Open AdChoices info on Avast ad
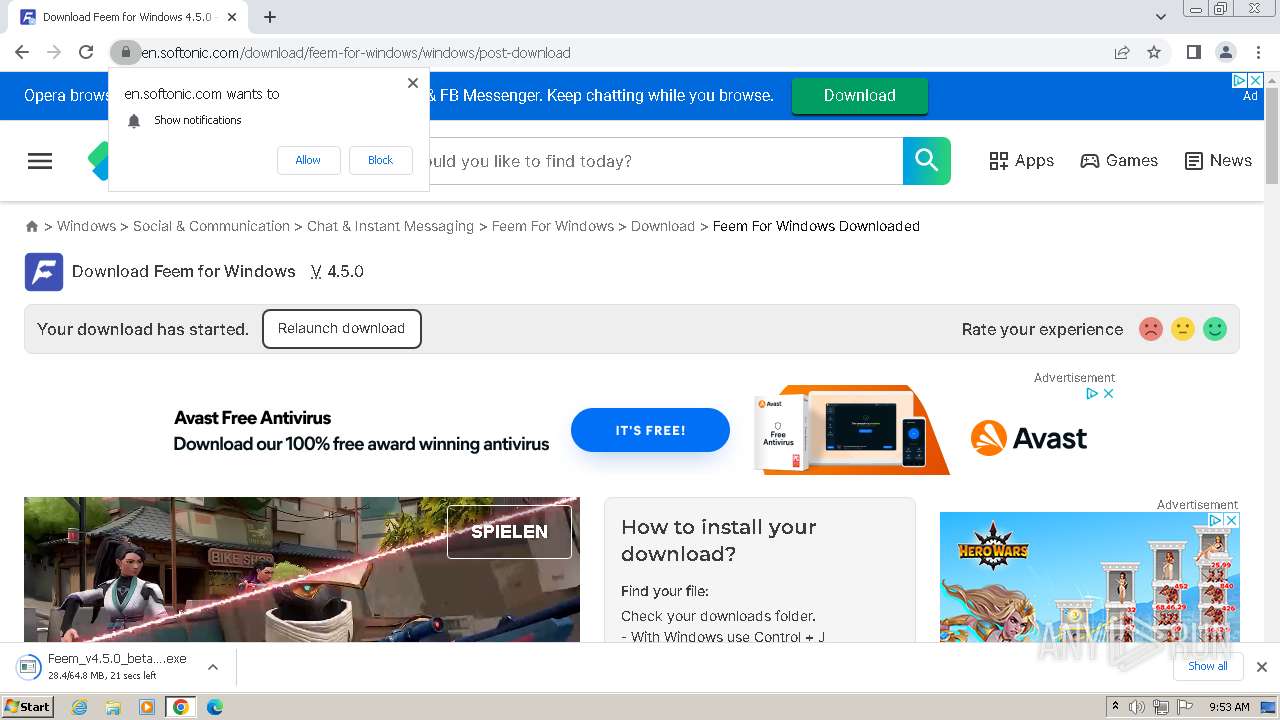This screenshot has width=1280, height=720. pos(1093,394)
